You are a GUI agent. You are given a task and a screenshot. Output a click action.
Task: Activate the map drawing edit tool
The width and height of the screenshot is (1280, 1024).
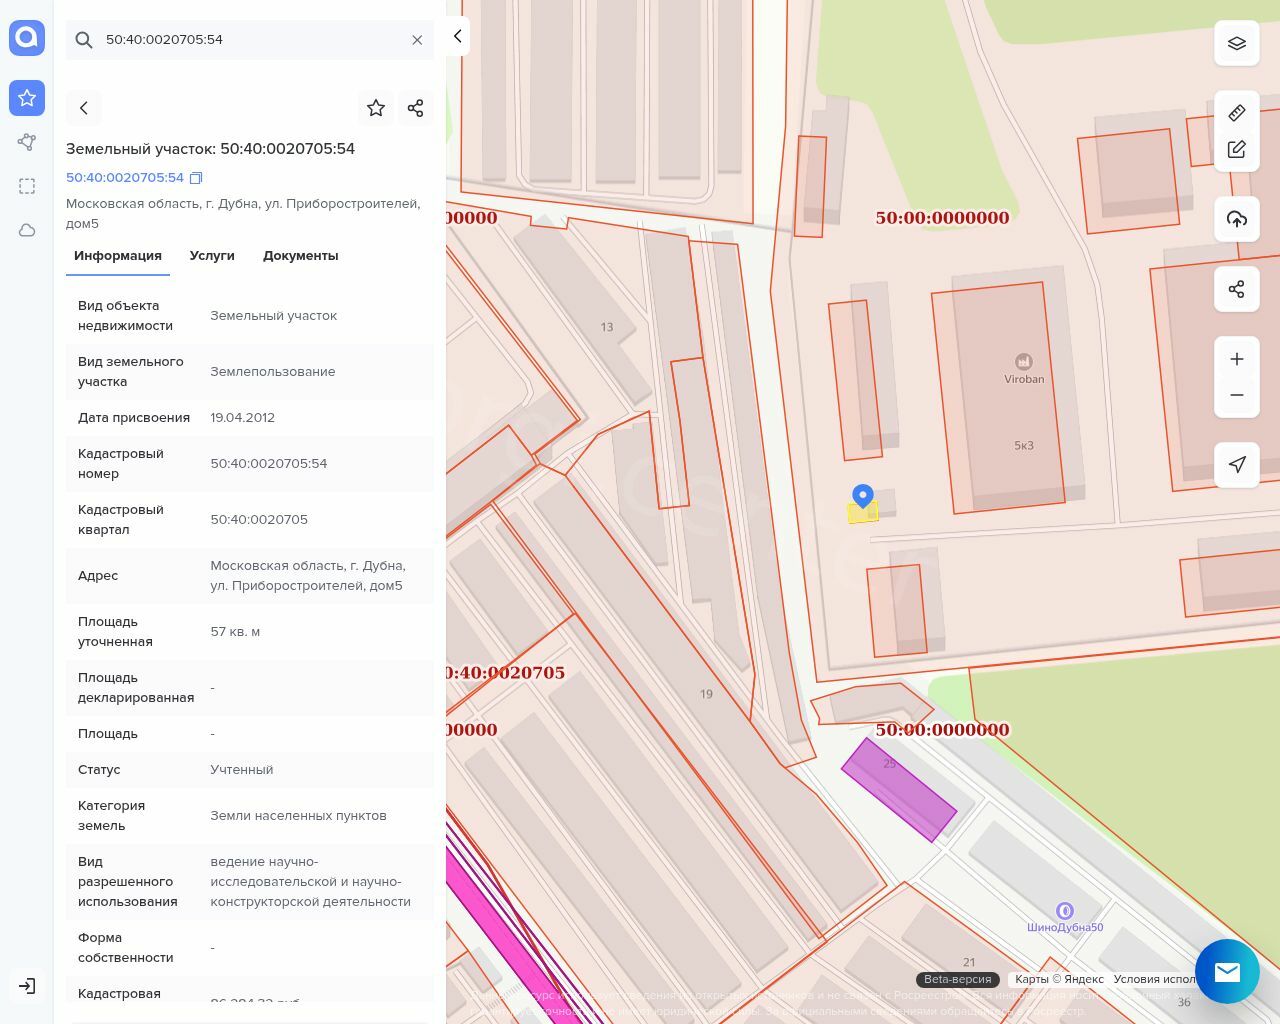tap(1236, 150)
